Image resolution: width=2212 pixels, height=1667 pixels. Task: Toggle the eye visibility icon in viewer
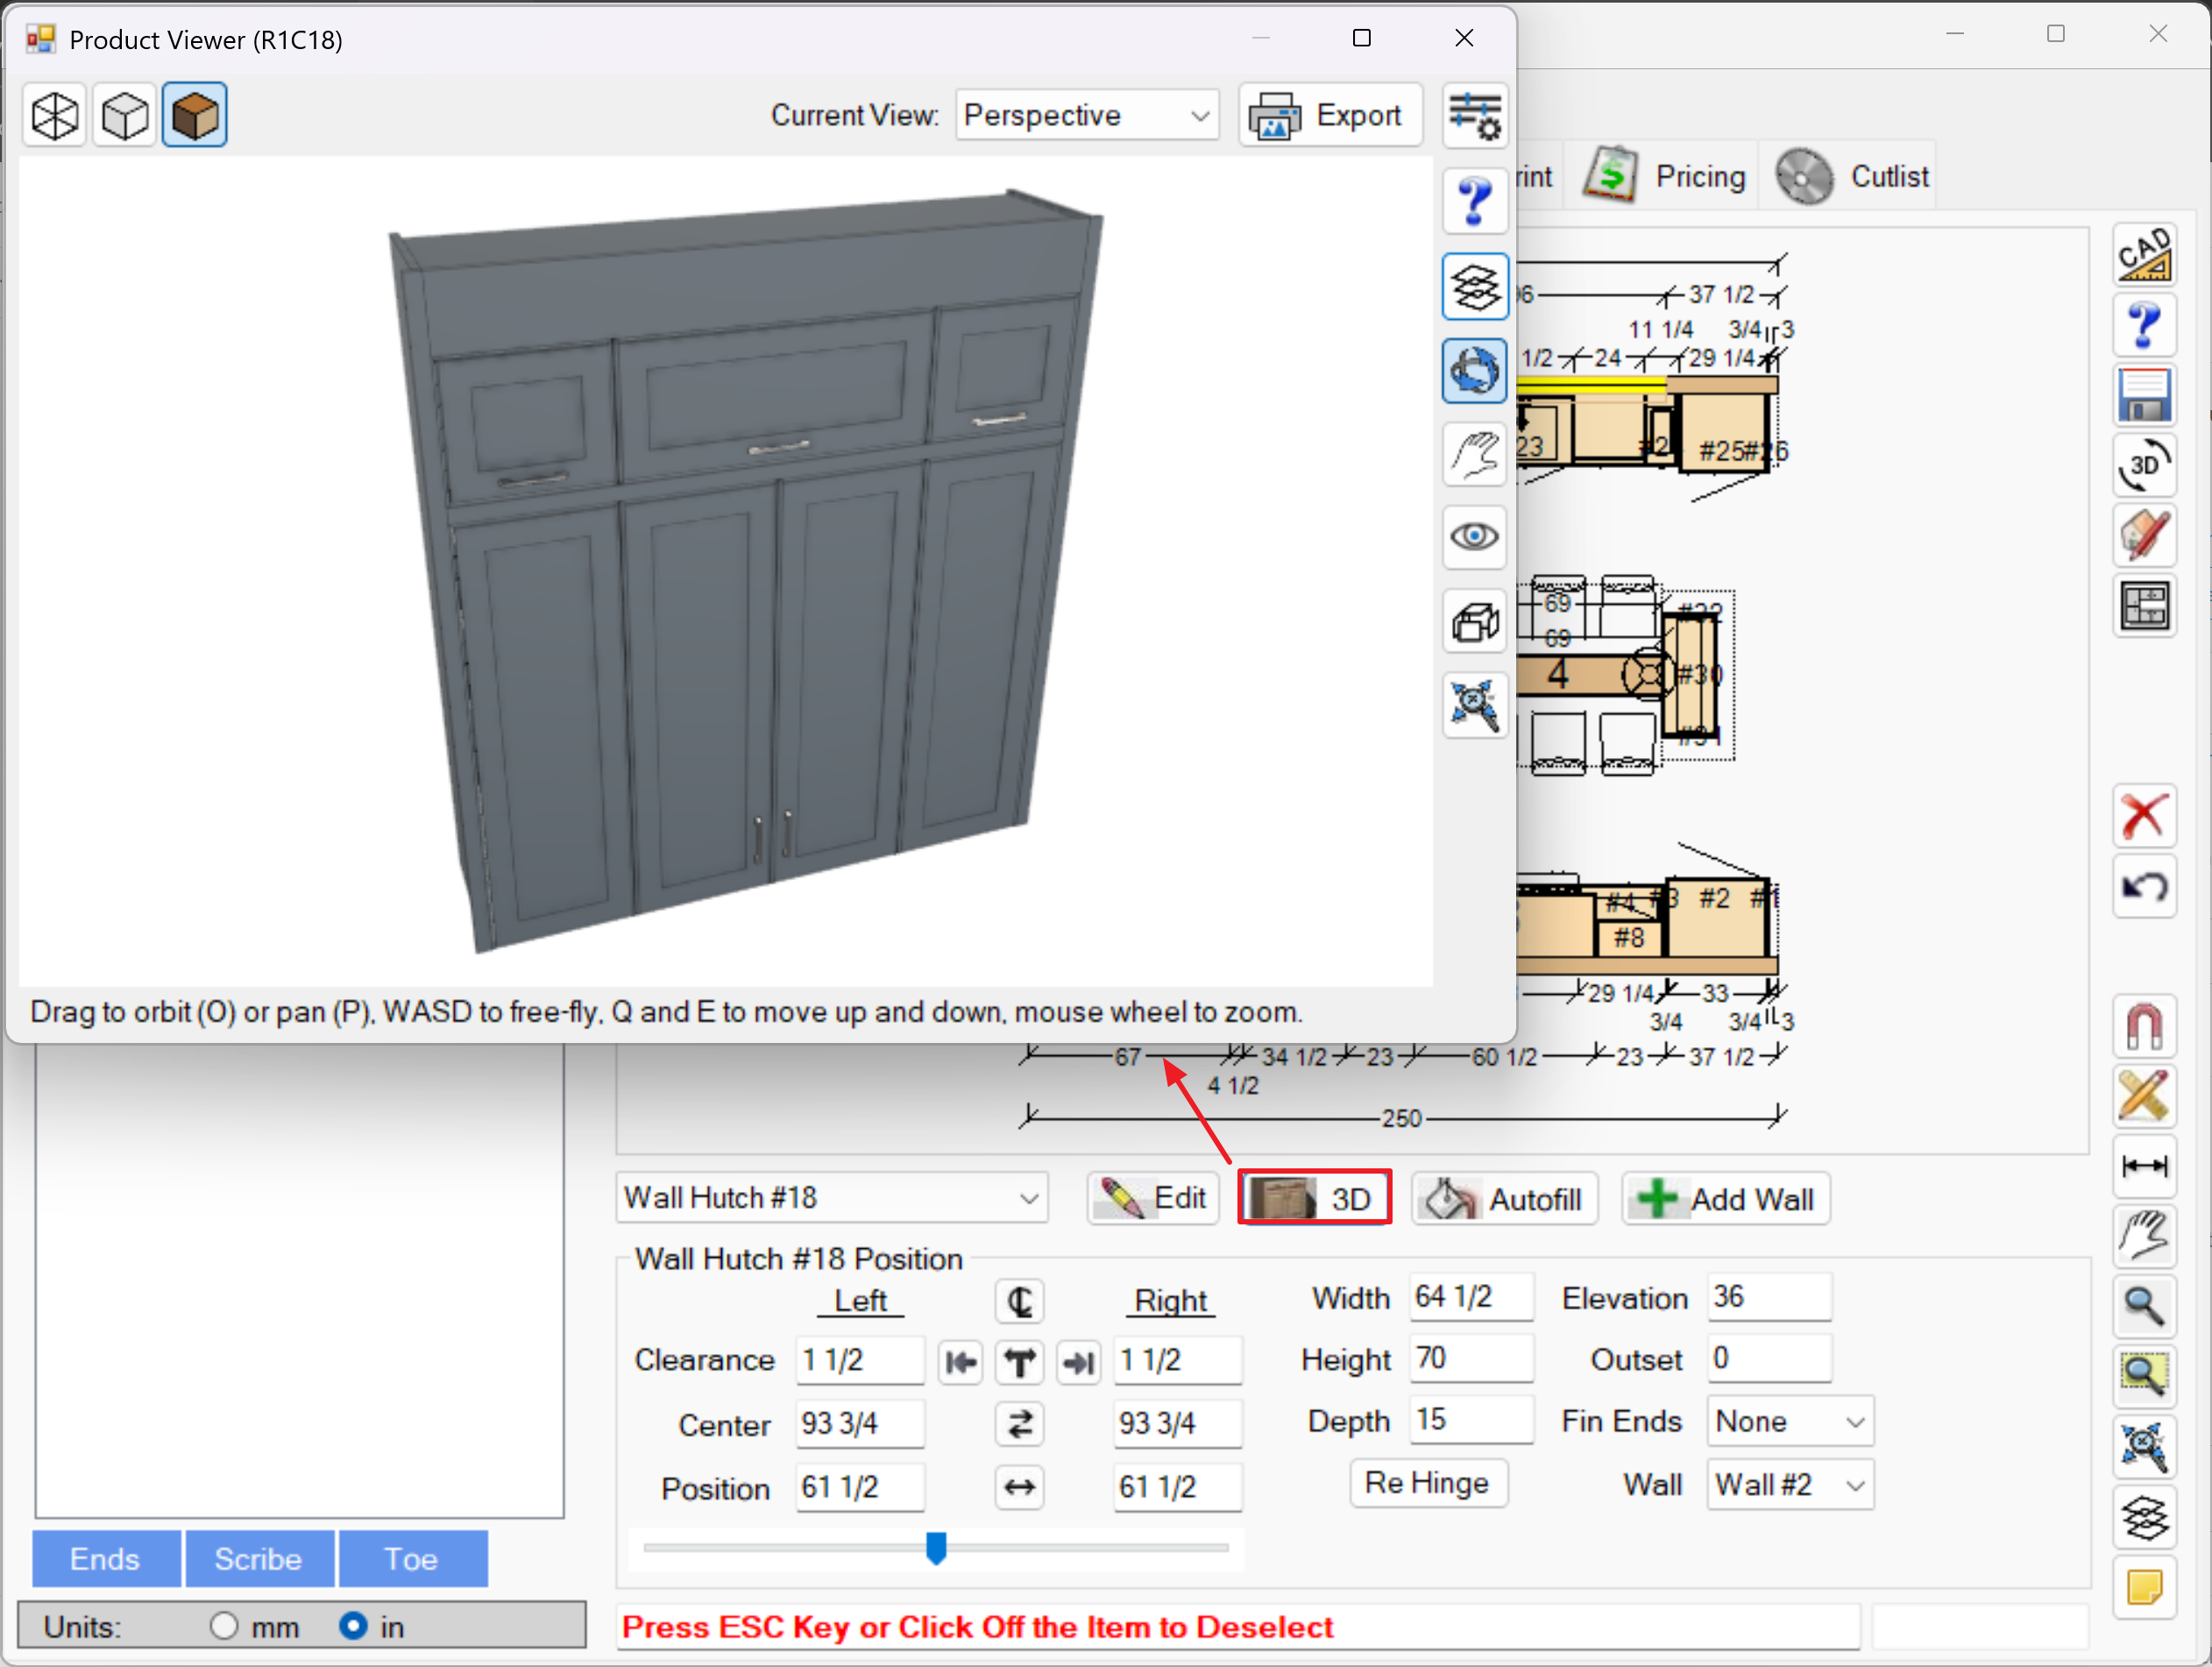1475,537
